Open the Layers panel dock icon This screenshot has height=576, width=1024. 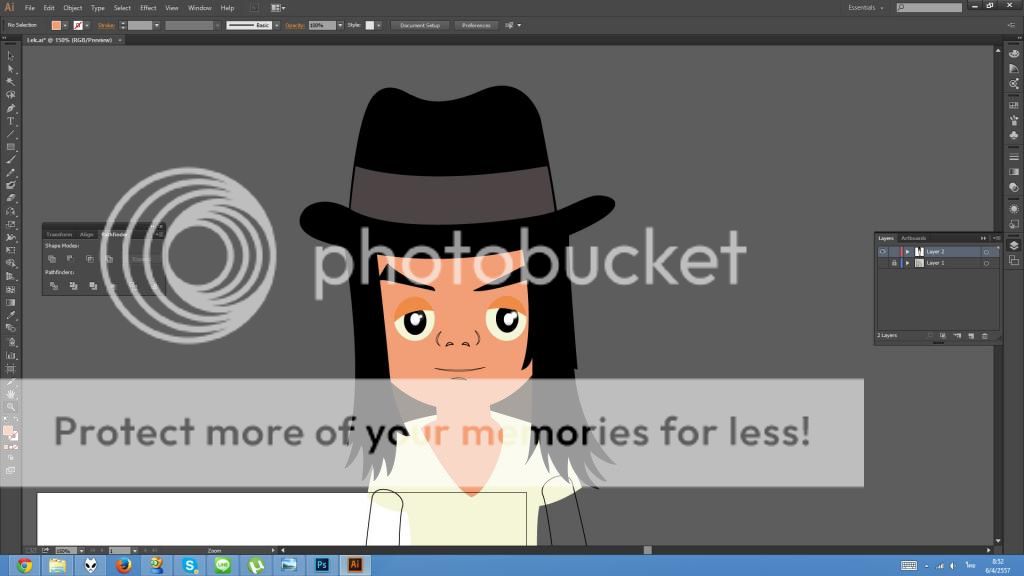pyautogui.click(x=1014, y=246)
